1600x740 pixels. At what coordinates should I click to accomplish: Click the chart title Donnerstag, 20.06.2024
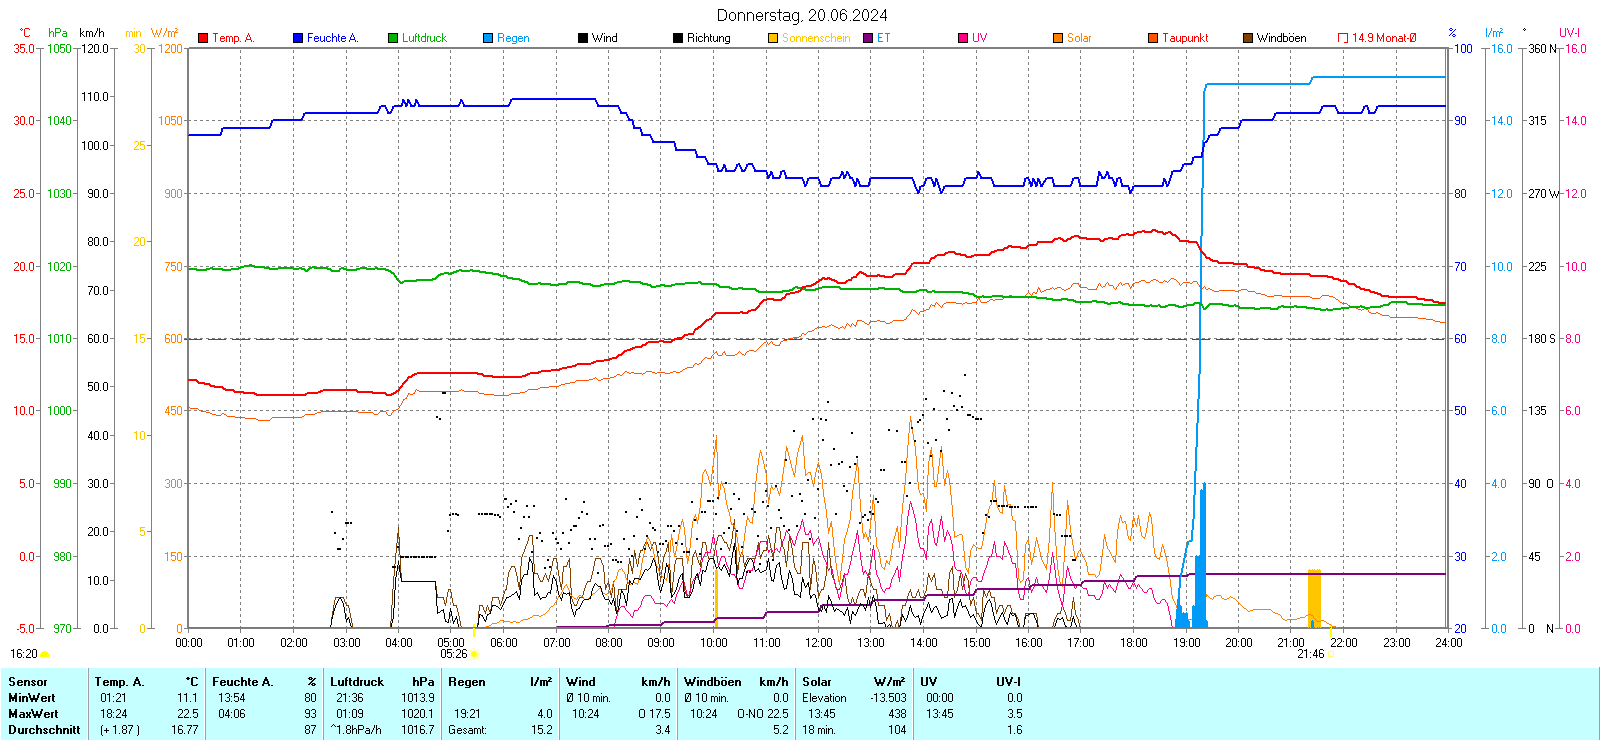click(x=802, y=15)
